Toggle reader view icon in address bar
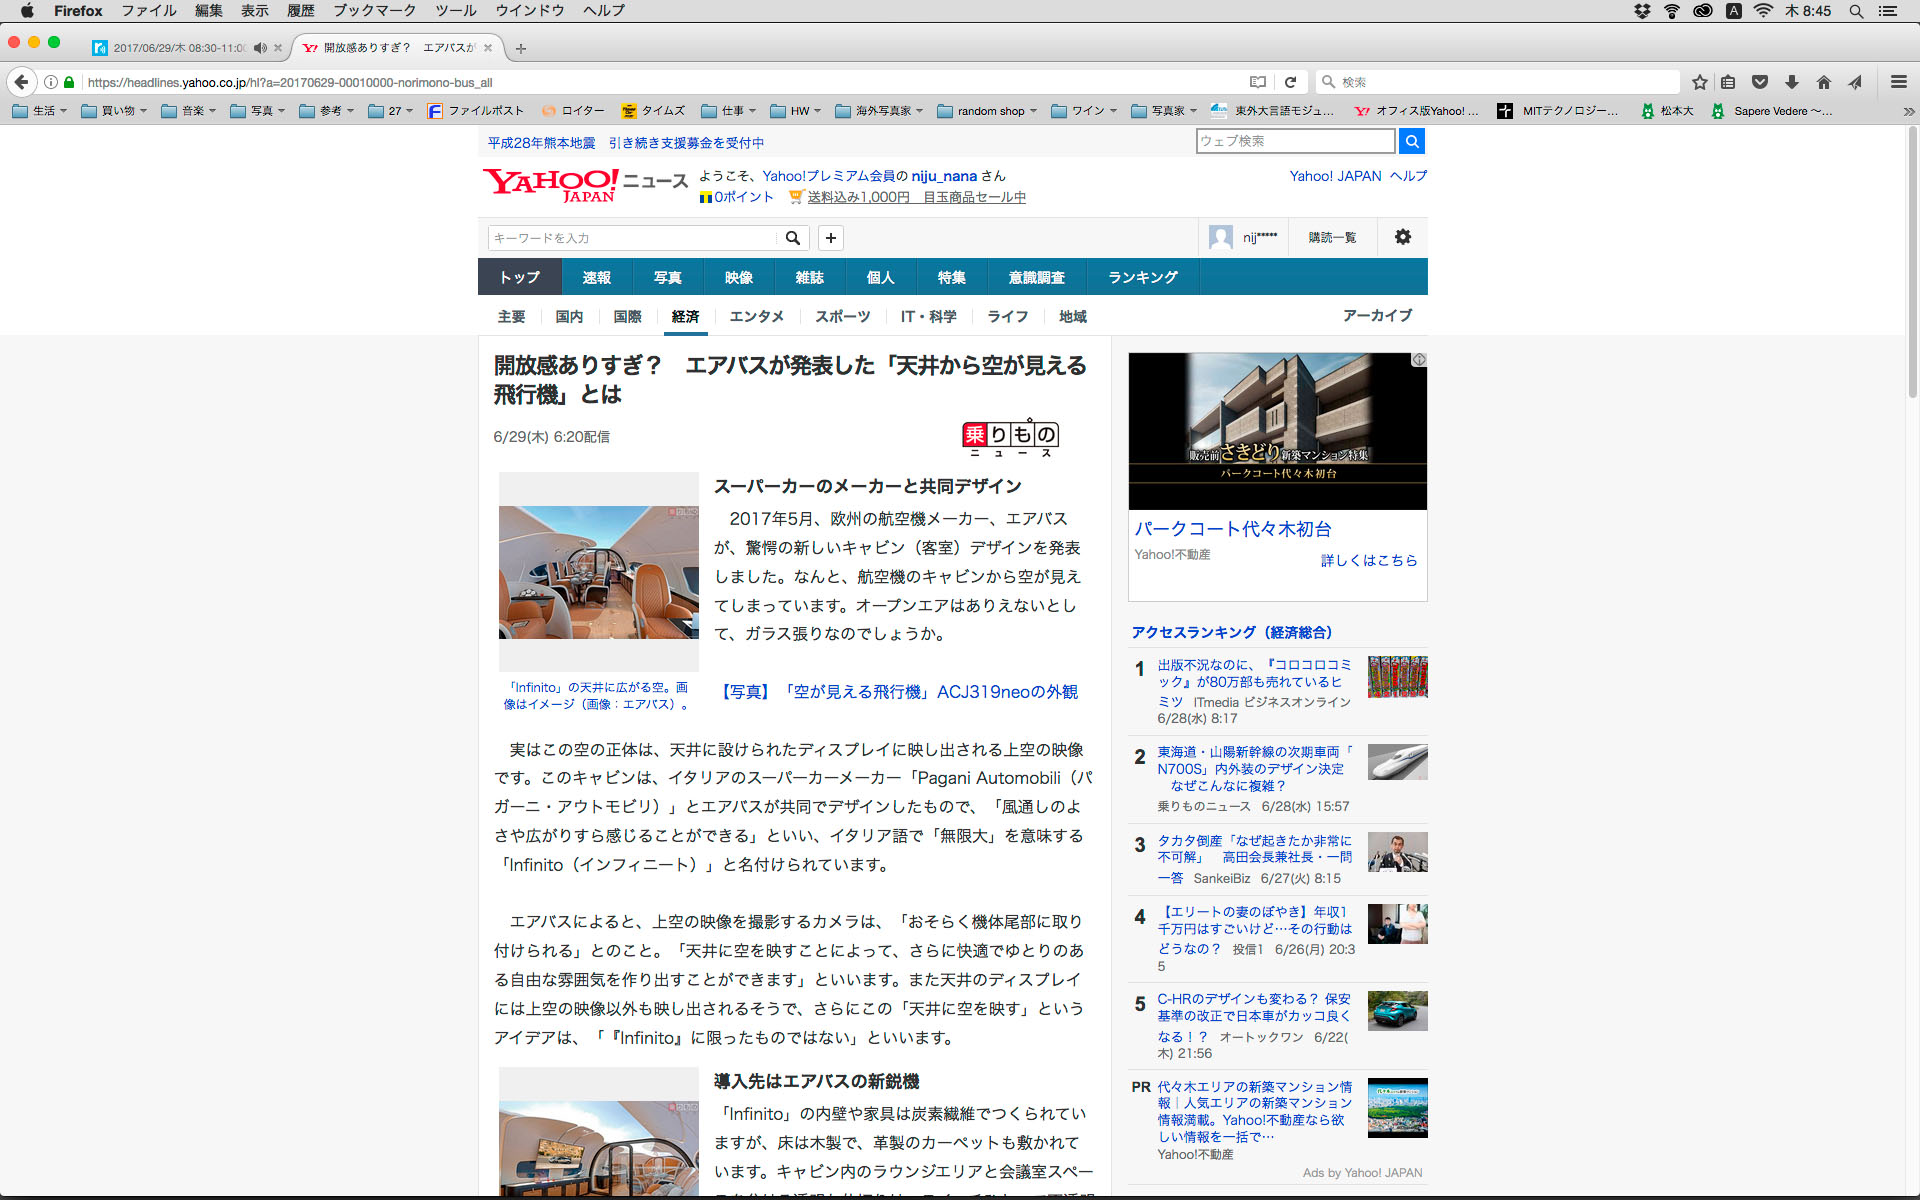This screenshot has width=1920, height=1200. 1258,82
